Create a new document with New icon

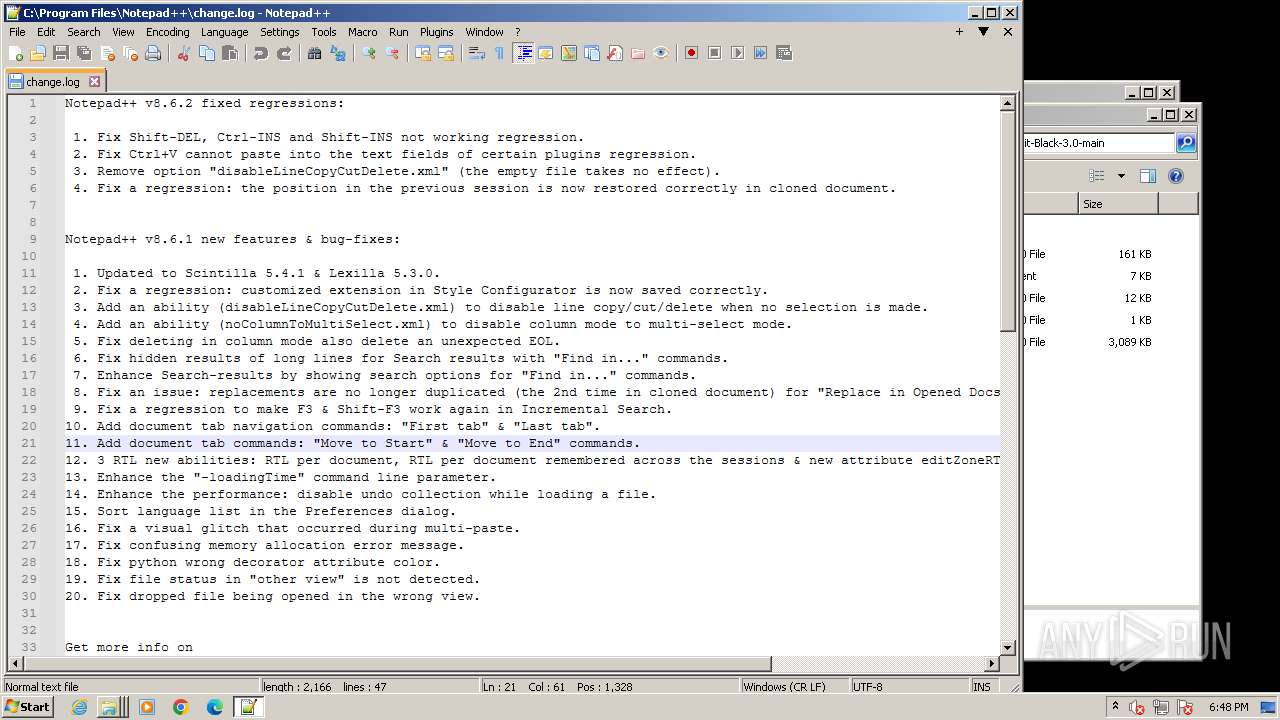click(16, 53)
